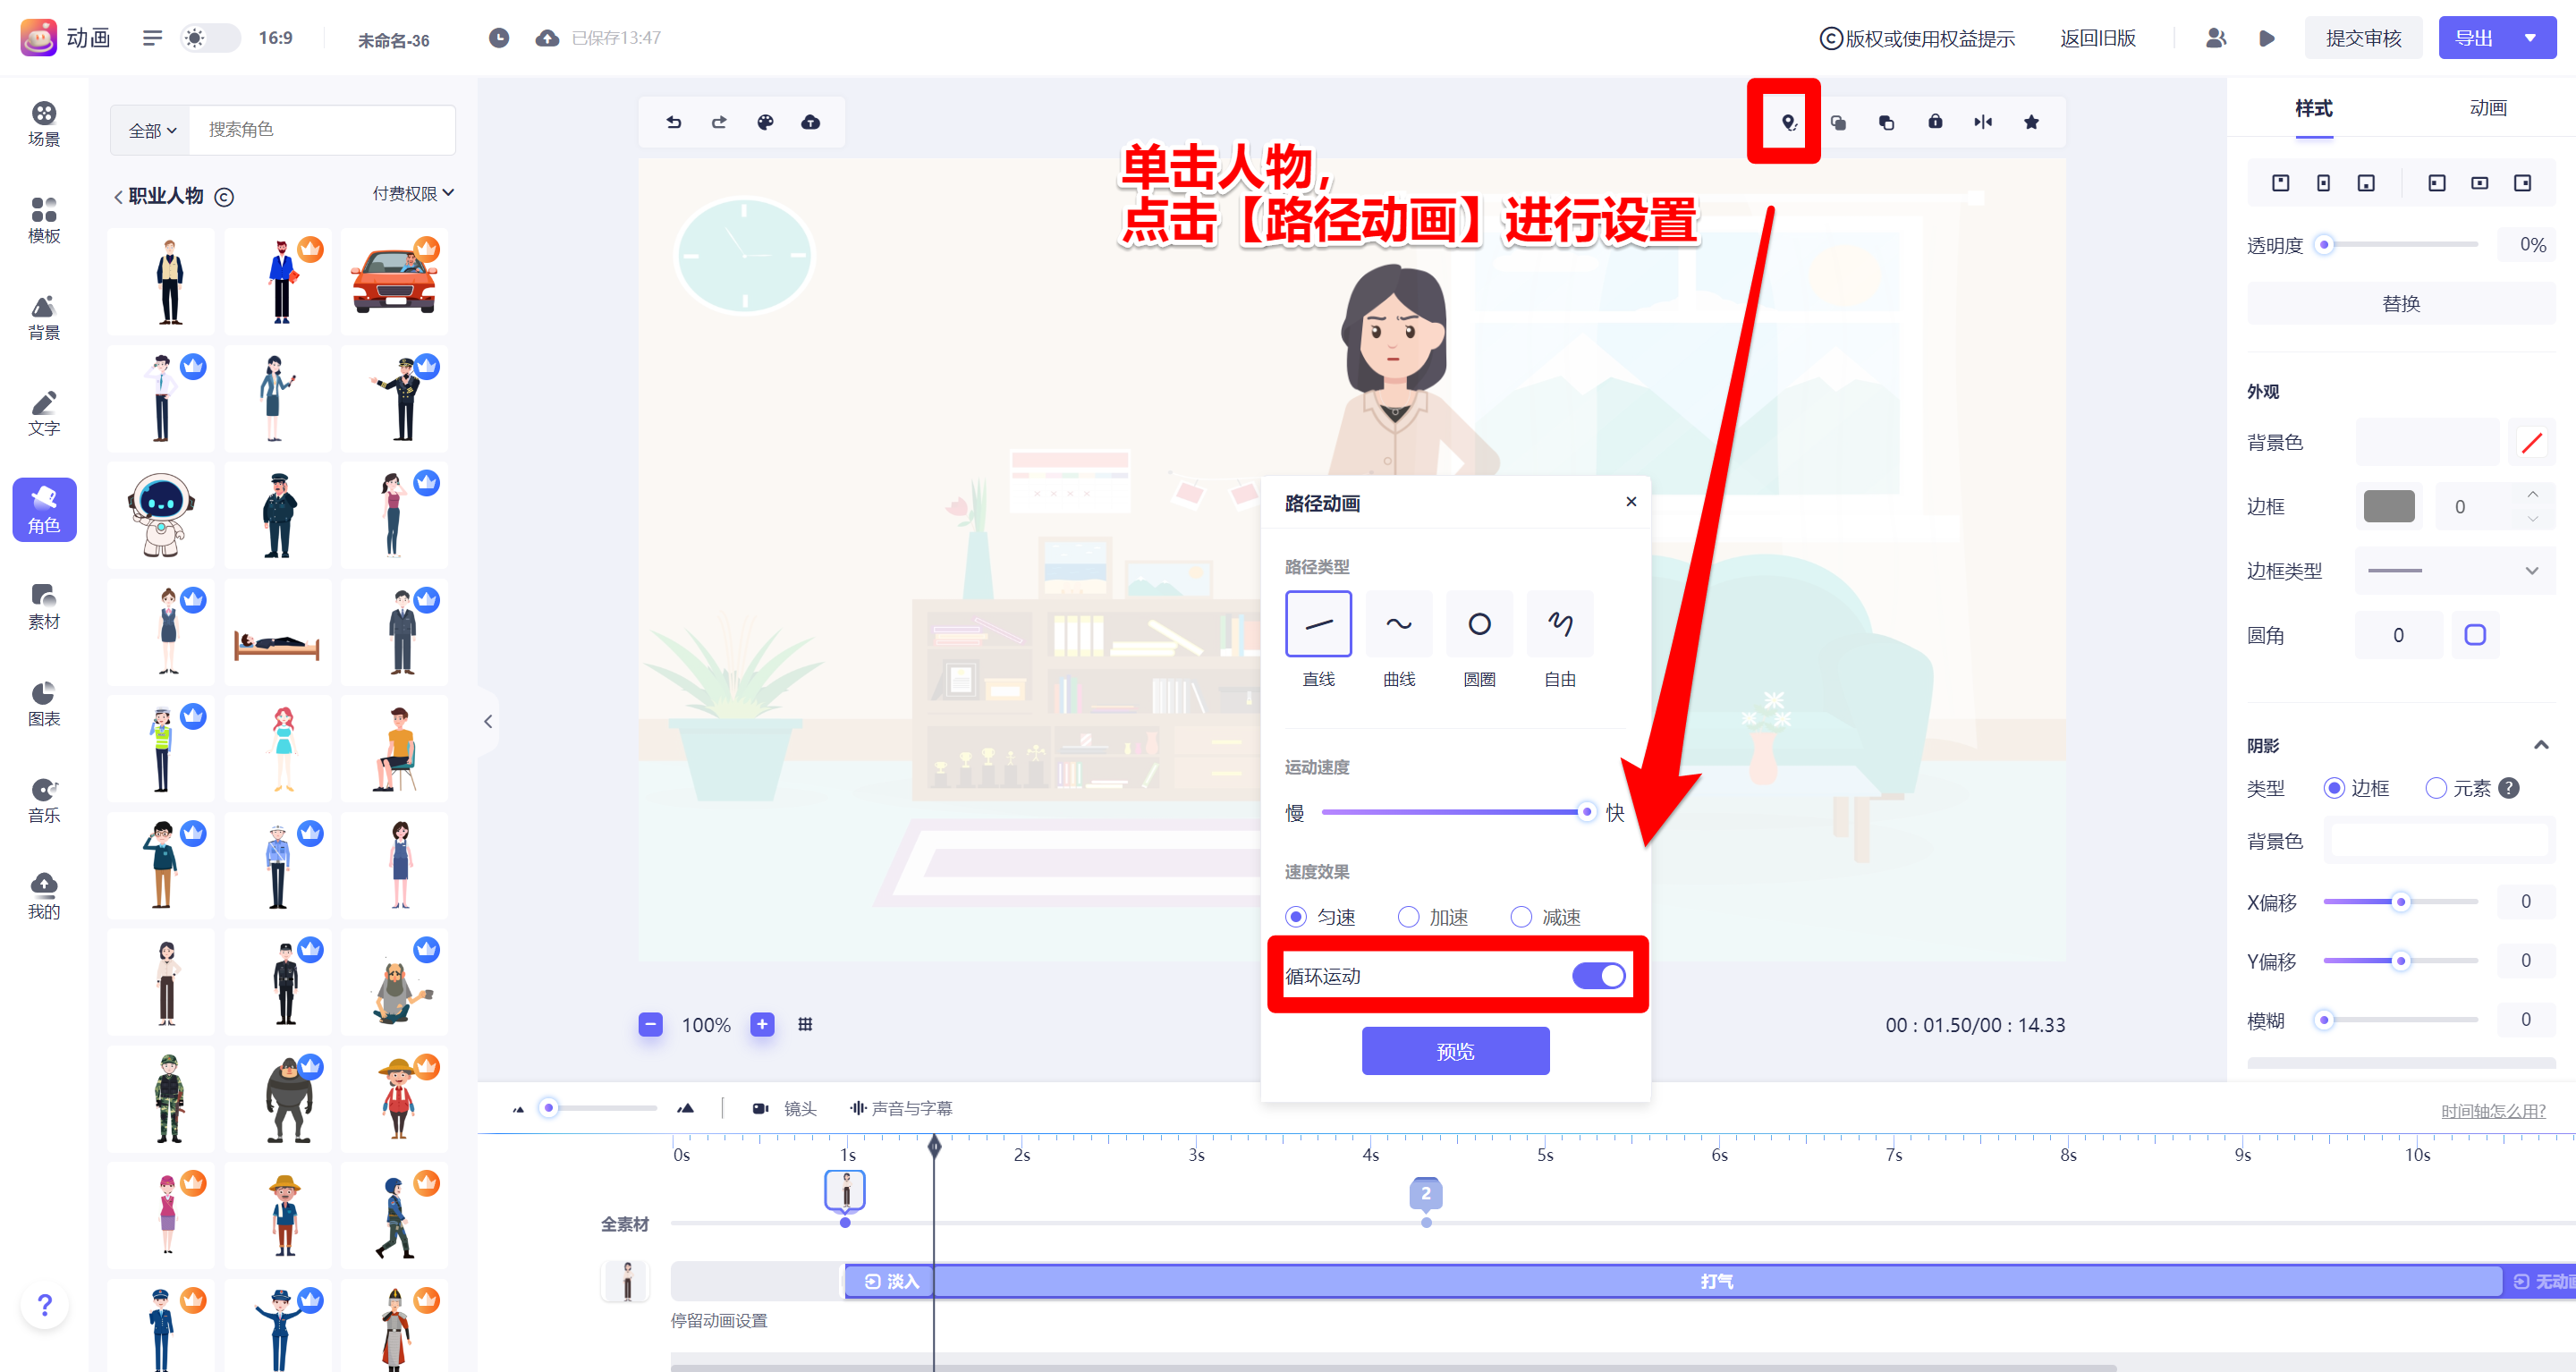Zoom out canvas with minus button

click(651, 1024)
